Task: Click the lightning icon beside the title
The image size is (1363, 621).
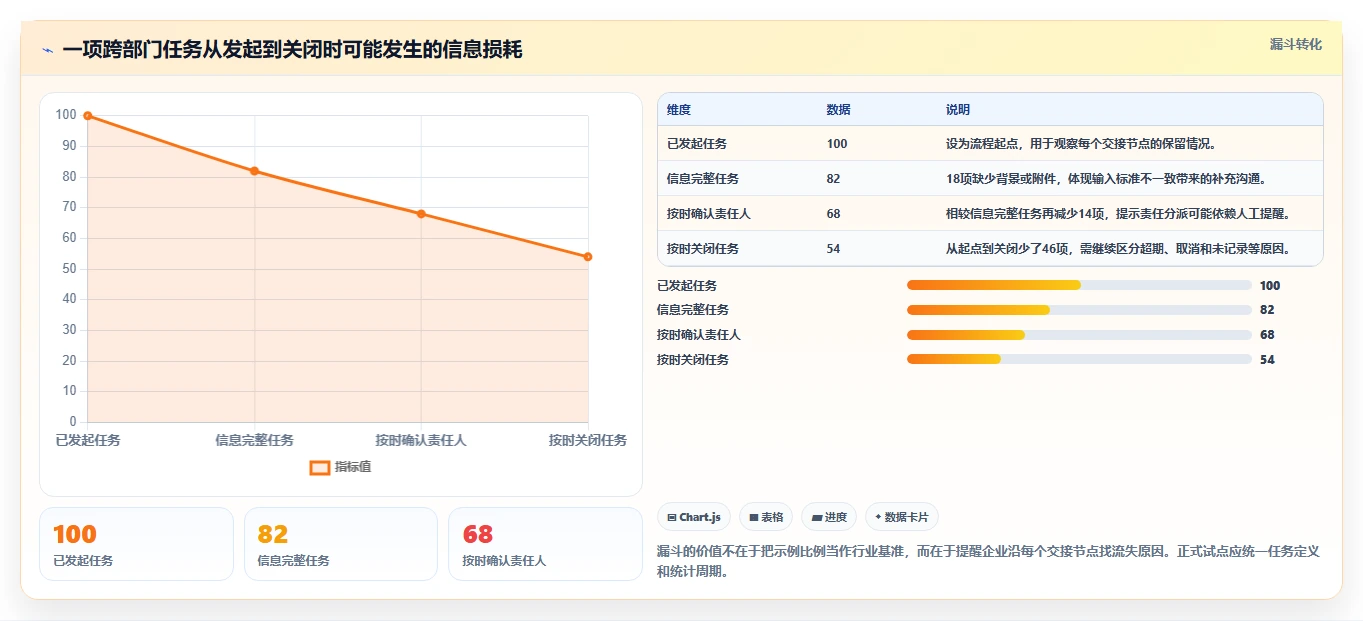Action: point(47,50)
